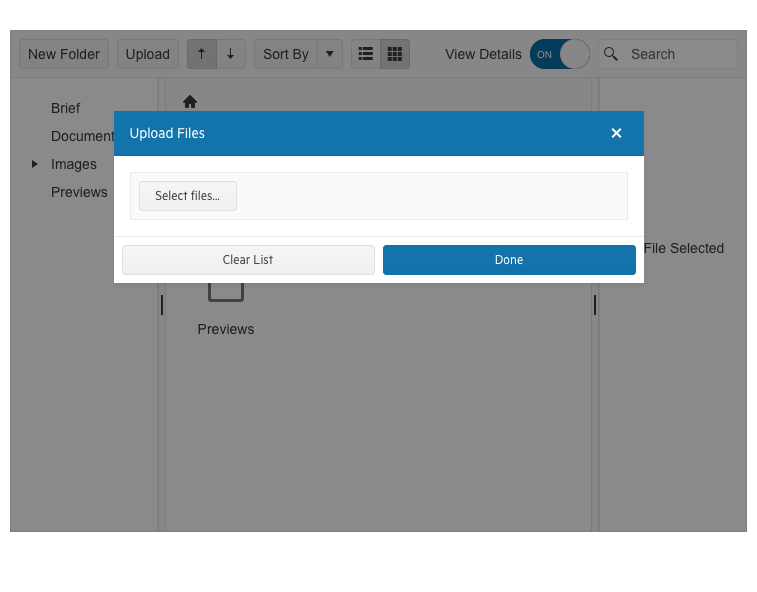Switch to list view

[x=366, y=54]
